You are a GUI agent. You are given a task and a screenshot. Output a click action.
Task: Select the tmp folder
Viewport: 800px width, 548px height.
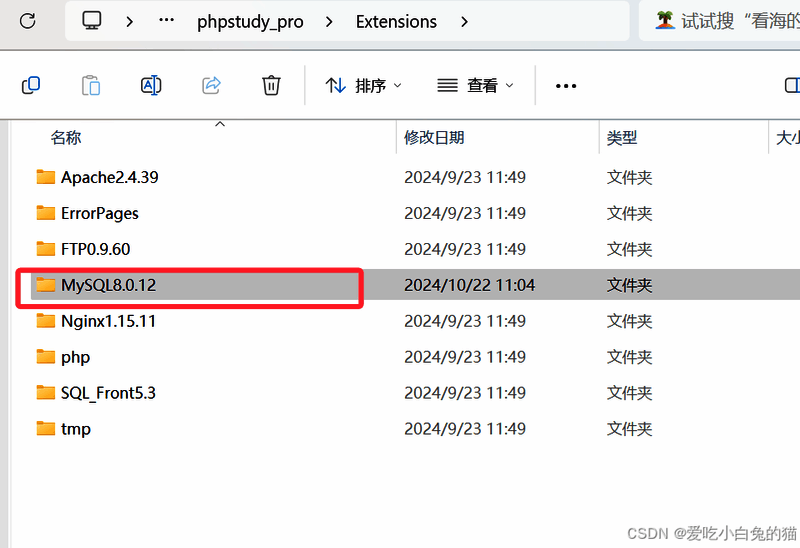click(x=76, y=429)
